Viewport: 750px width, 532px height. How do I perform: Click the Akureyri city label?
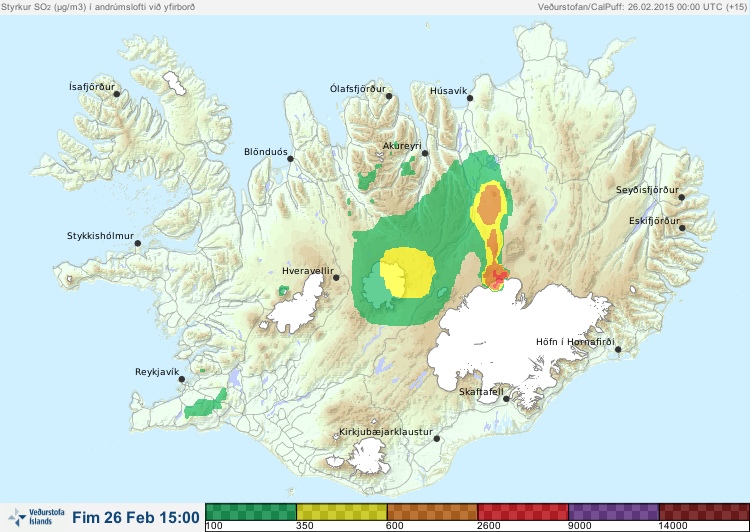pyautogui.click(x=402, y=146)
